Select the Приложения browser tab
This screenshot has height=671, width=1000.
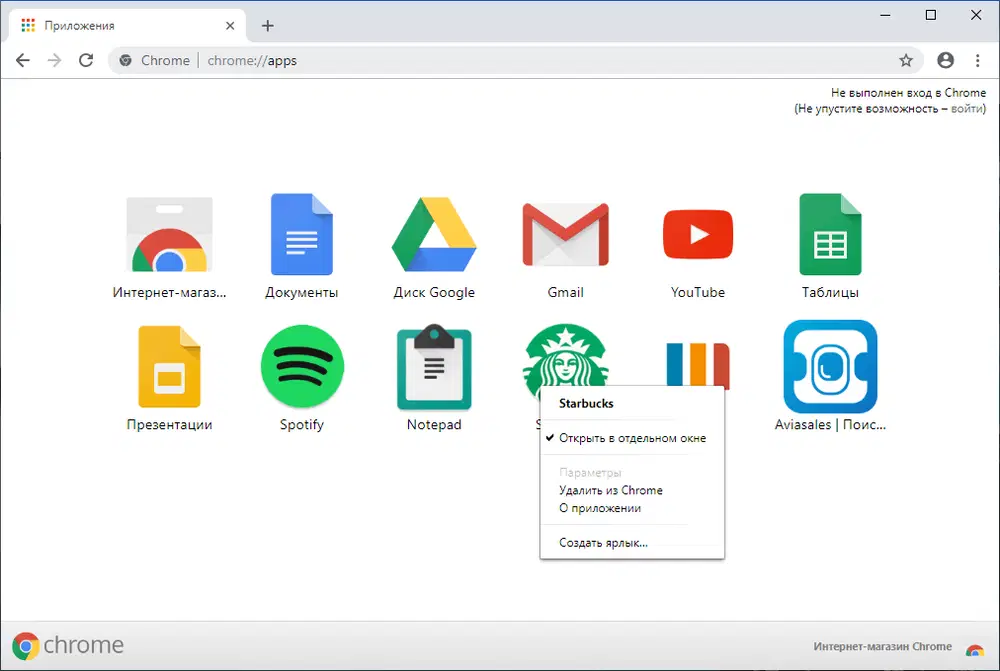[x=127, y=26]
